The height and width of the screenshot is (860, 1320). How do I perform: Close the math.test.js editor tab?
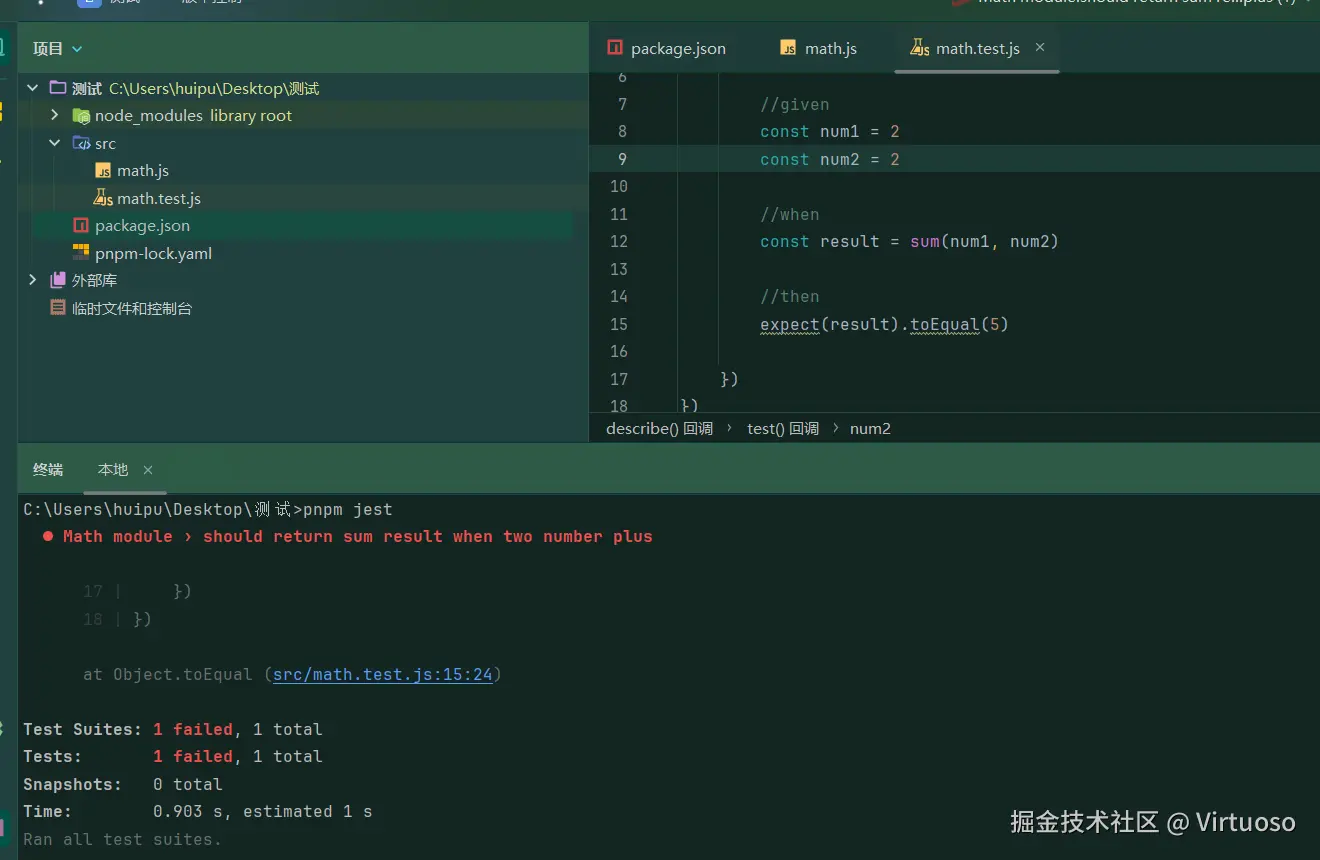tap(1040, 47)
